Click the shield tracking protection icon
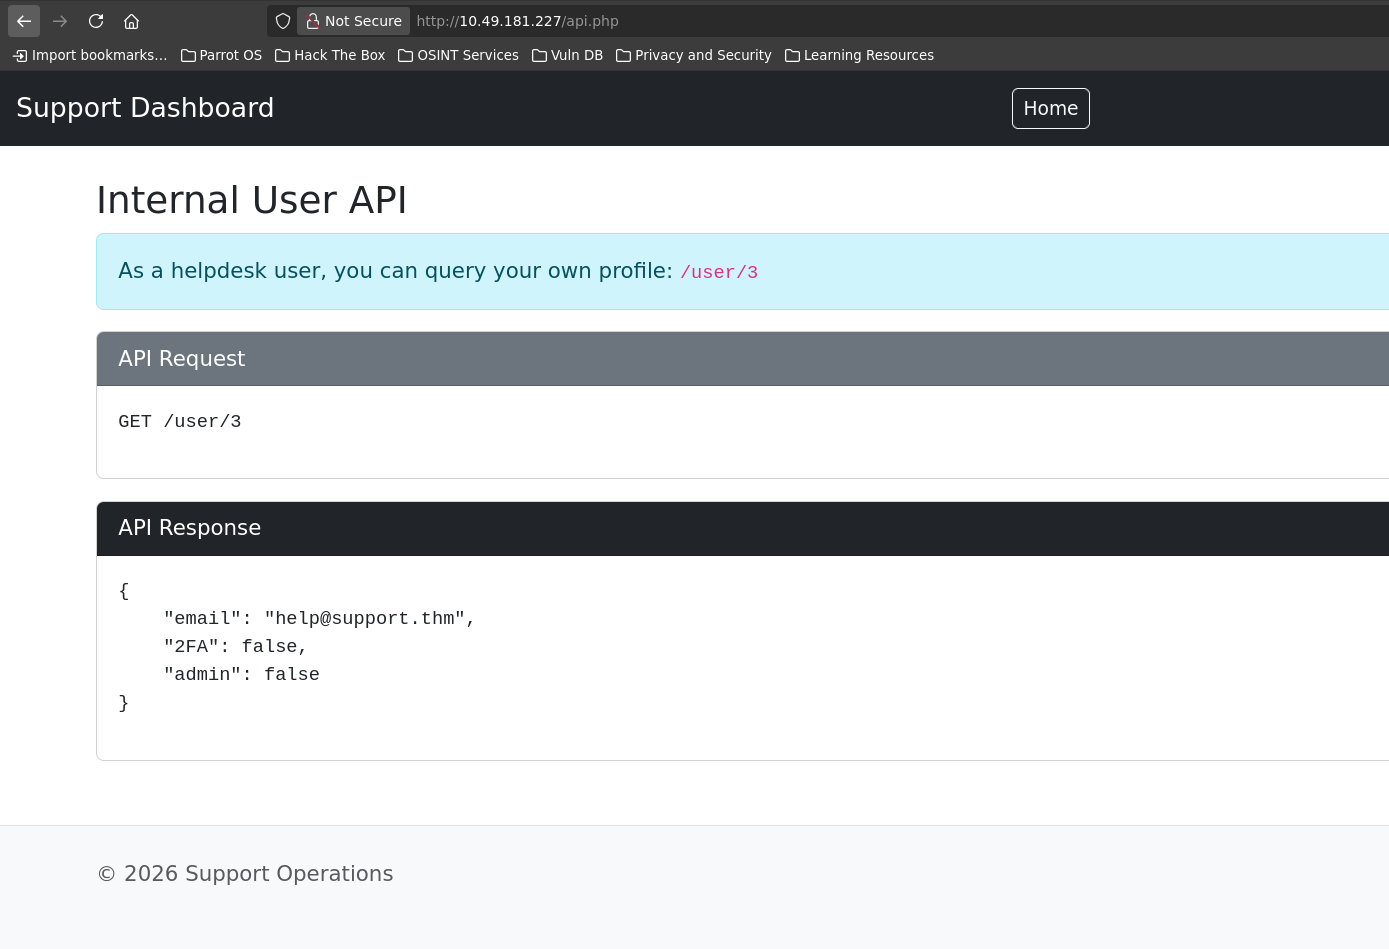The height and width of the screenshot is (949, 1389). point(283,21)
